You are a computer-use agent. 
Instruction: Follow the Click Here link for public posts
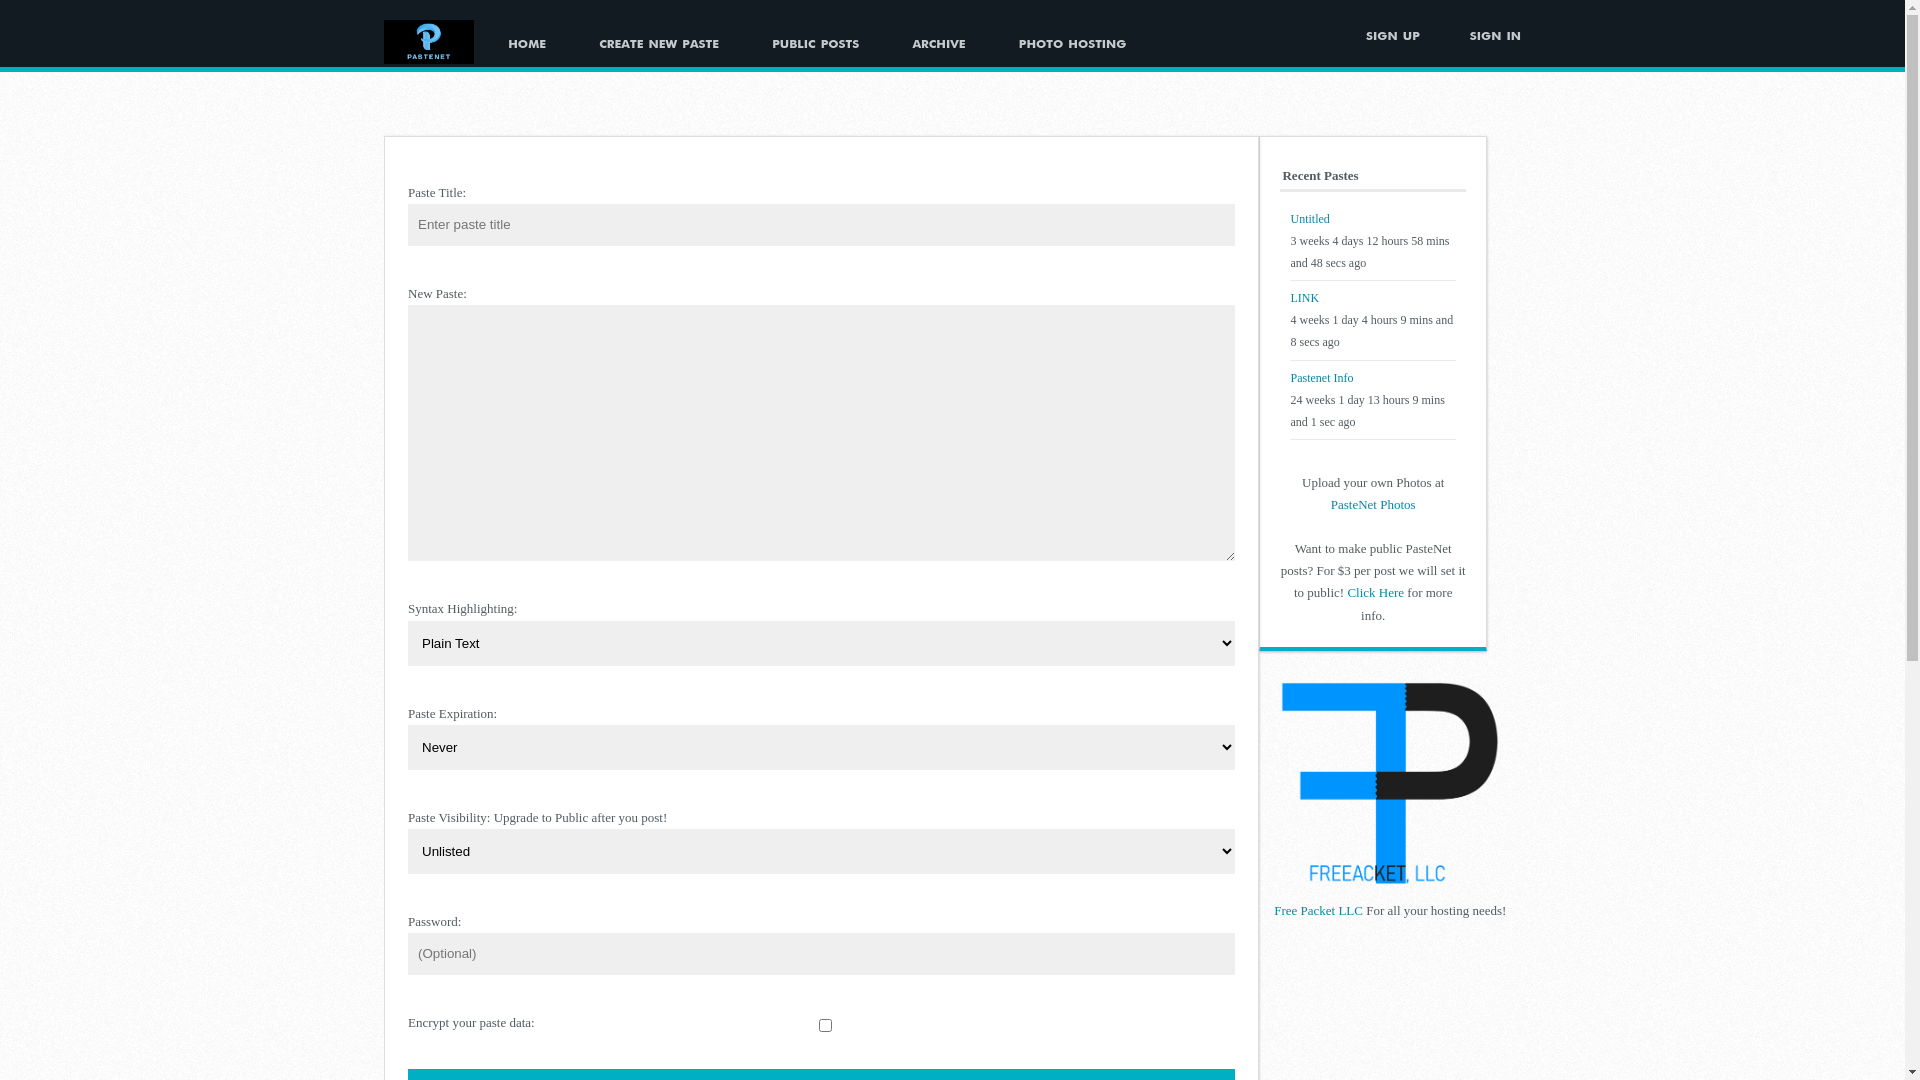click(1375, 593)
